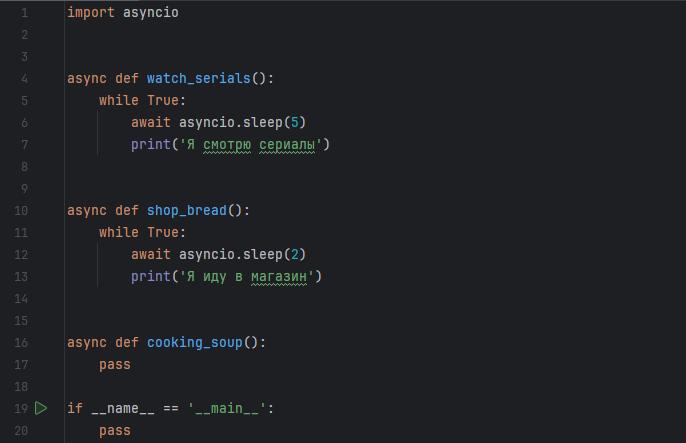Click the string 'Я смотрю сериалы'
686x443 pixels.
coord(250,144)
